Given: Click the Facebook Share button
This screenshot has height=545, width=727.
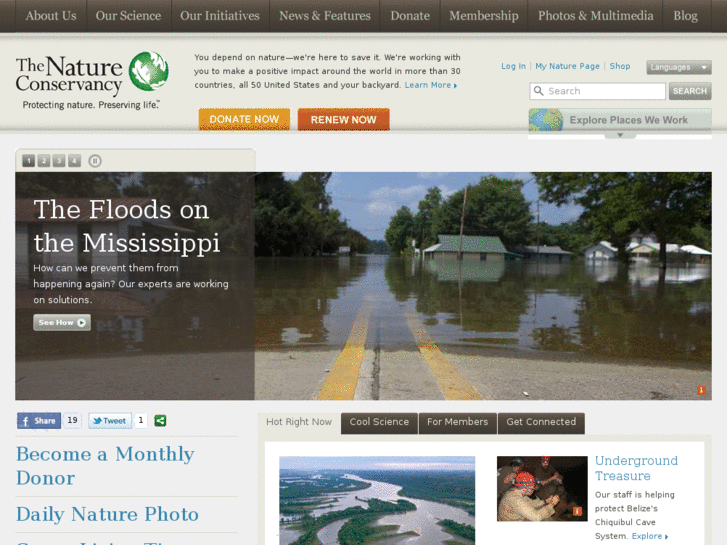Looking at the screenshot, I should [39, 421].
